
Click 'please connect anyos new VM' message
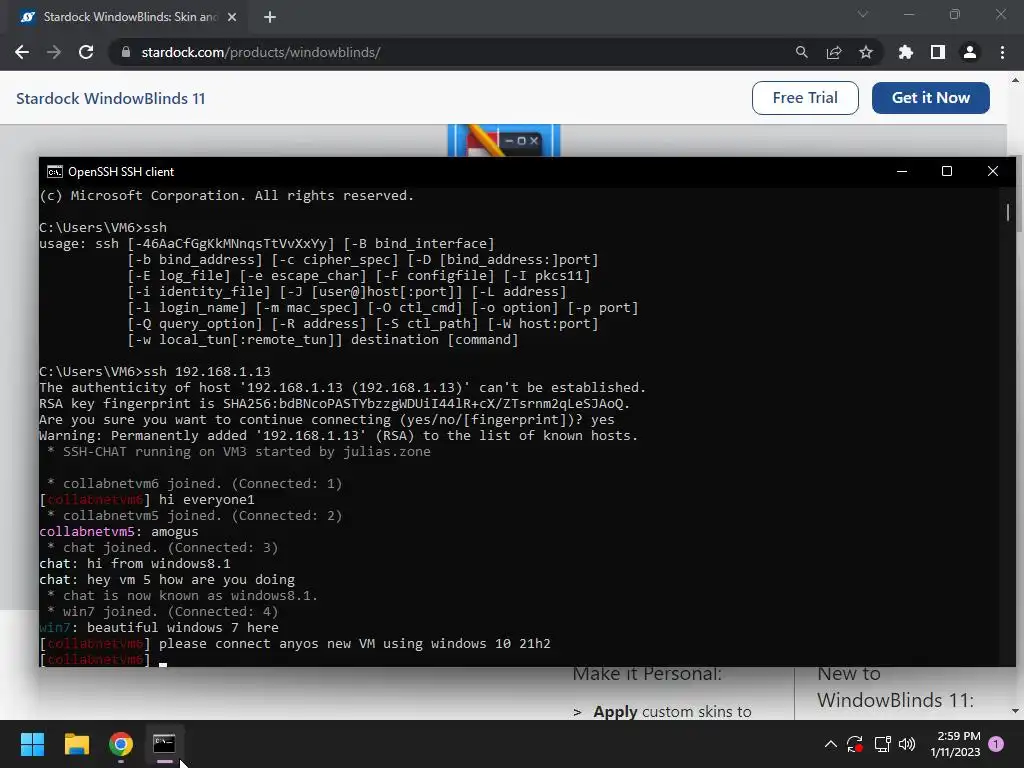355,644
